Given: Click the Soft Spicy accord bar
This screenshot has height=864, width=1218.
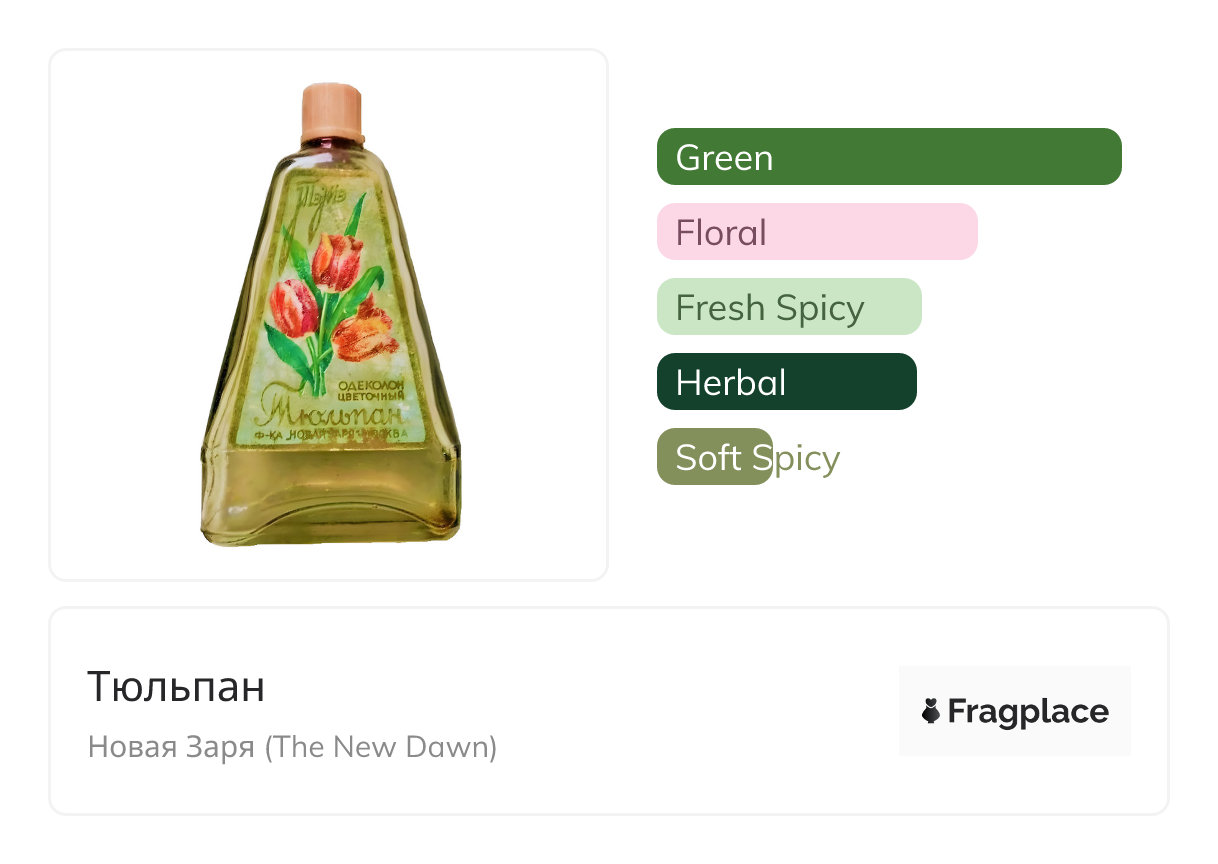Looking at the screenshot, I should tap(715, 457).
